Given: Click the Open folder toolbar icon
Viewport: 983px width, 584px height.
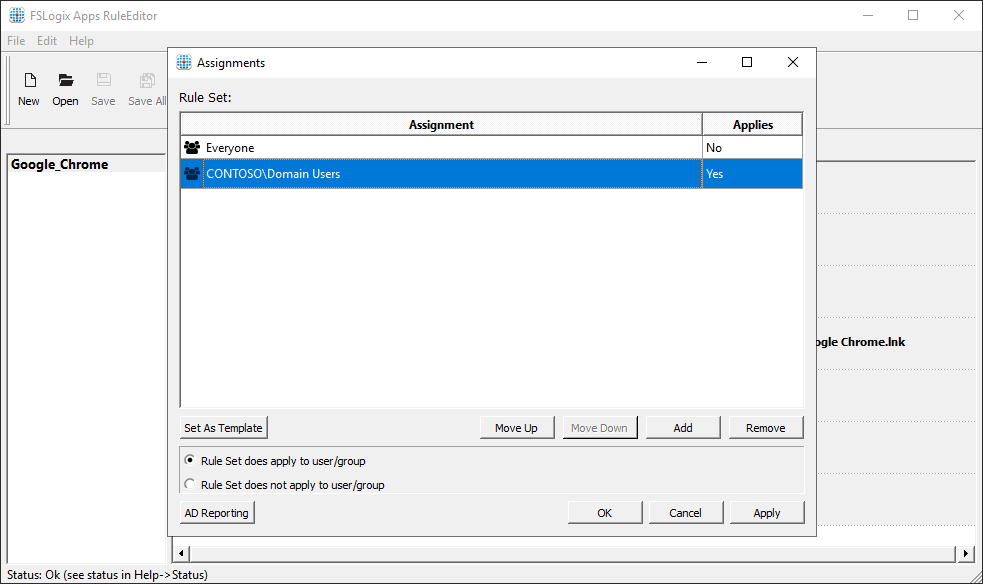Looking at the screenshot, I should coord(65,81).
